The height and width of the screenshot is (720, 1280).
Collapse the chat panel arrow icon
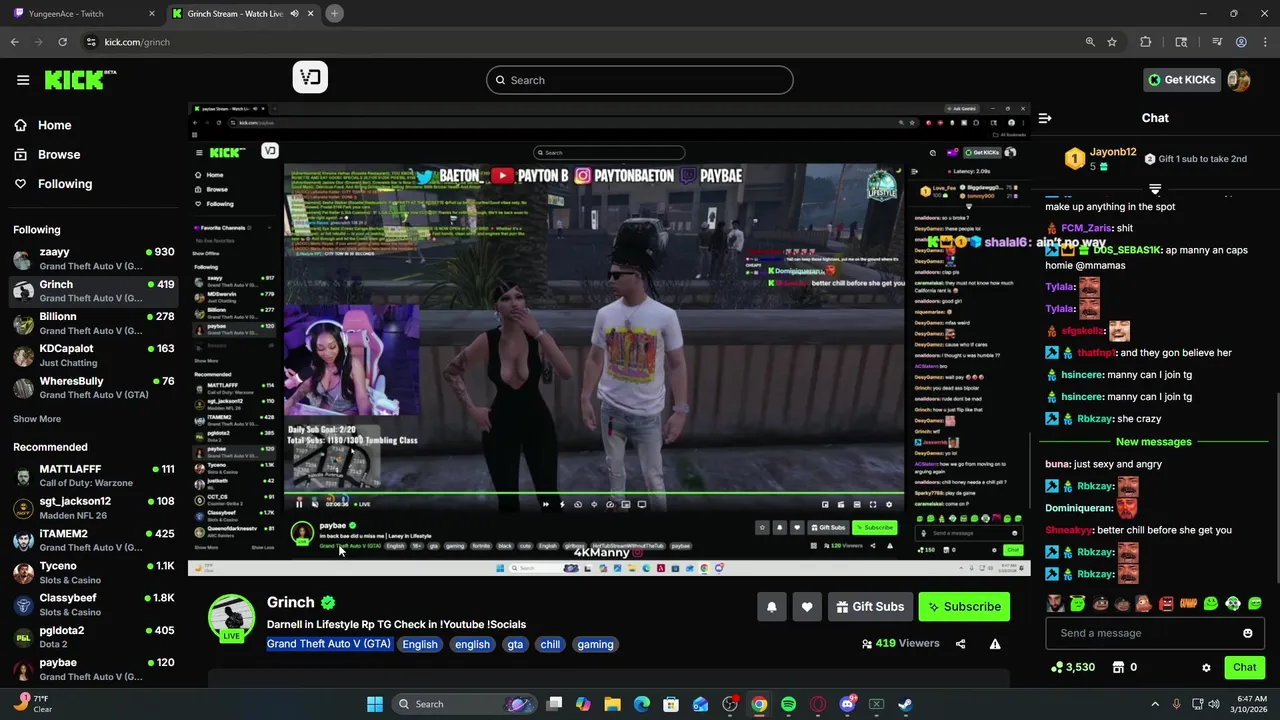(x=1045, y=118)
